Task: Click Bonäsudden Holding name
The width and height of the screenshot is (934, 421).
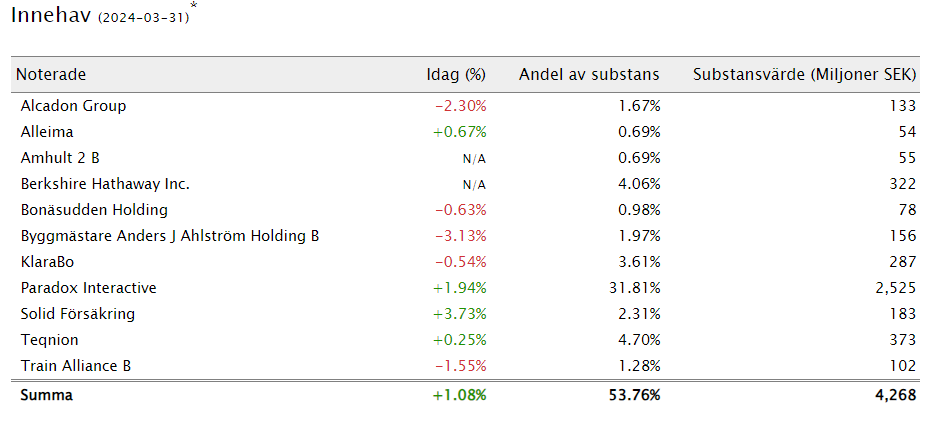Action: tap(94, 210)
